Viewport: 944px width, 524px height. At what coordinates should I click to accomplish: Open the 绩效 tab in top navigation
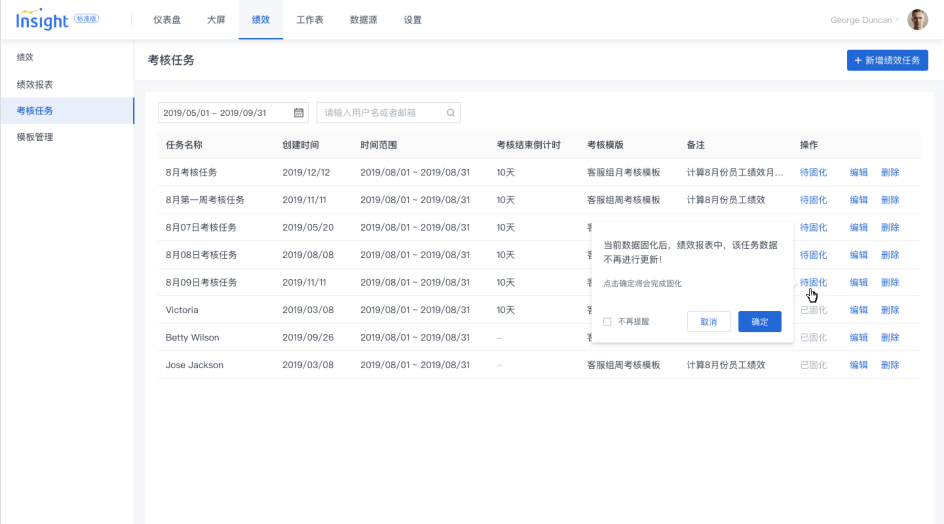pyautogui.click(x=260, y=20)
